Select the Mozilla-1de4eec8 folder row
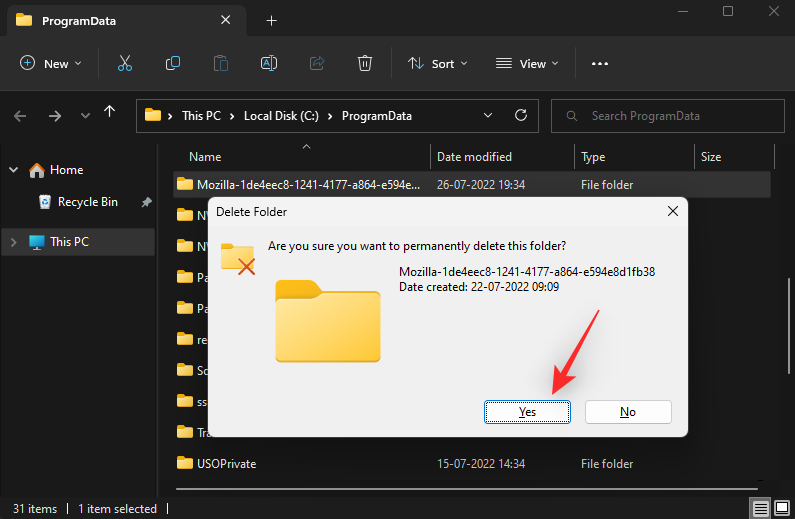Viewport: 795px width, 519px height. (x=472, y=184)
